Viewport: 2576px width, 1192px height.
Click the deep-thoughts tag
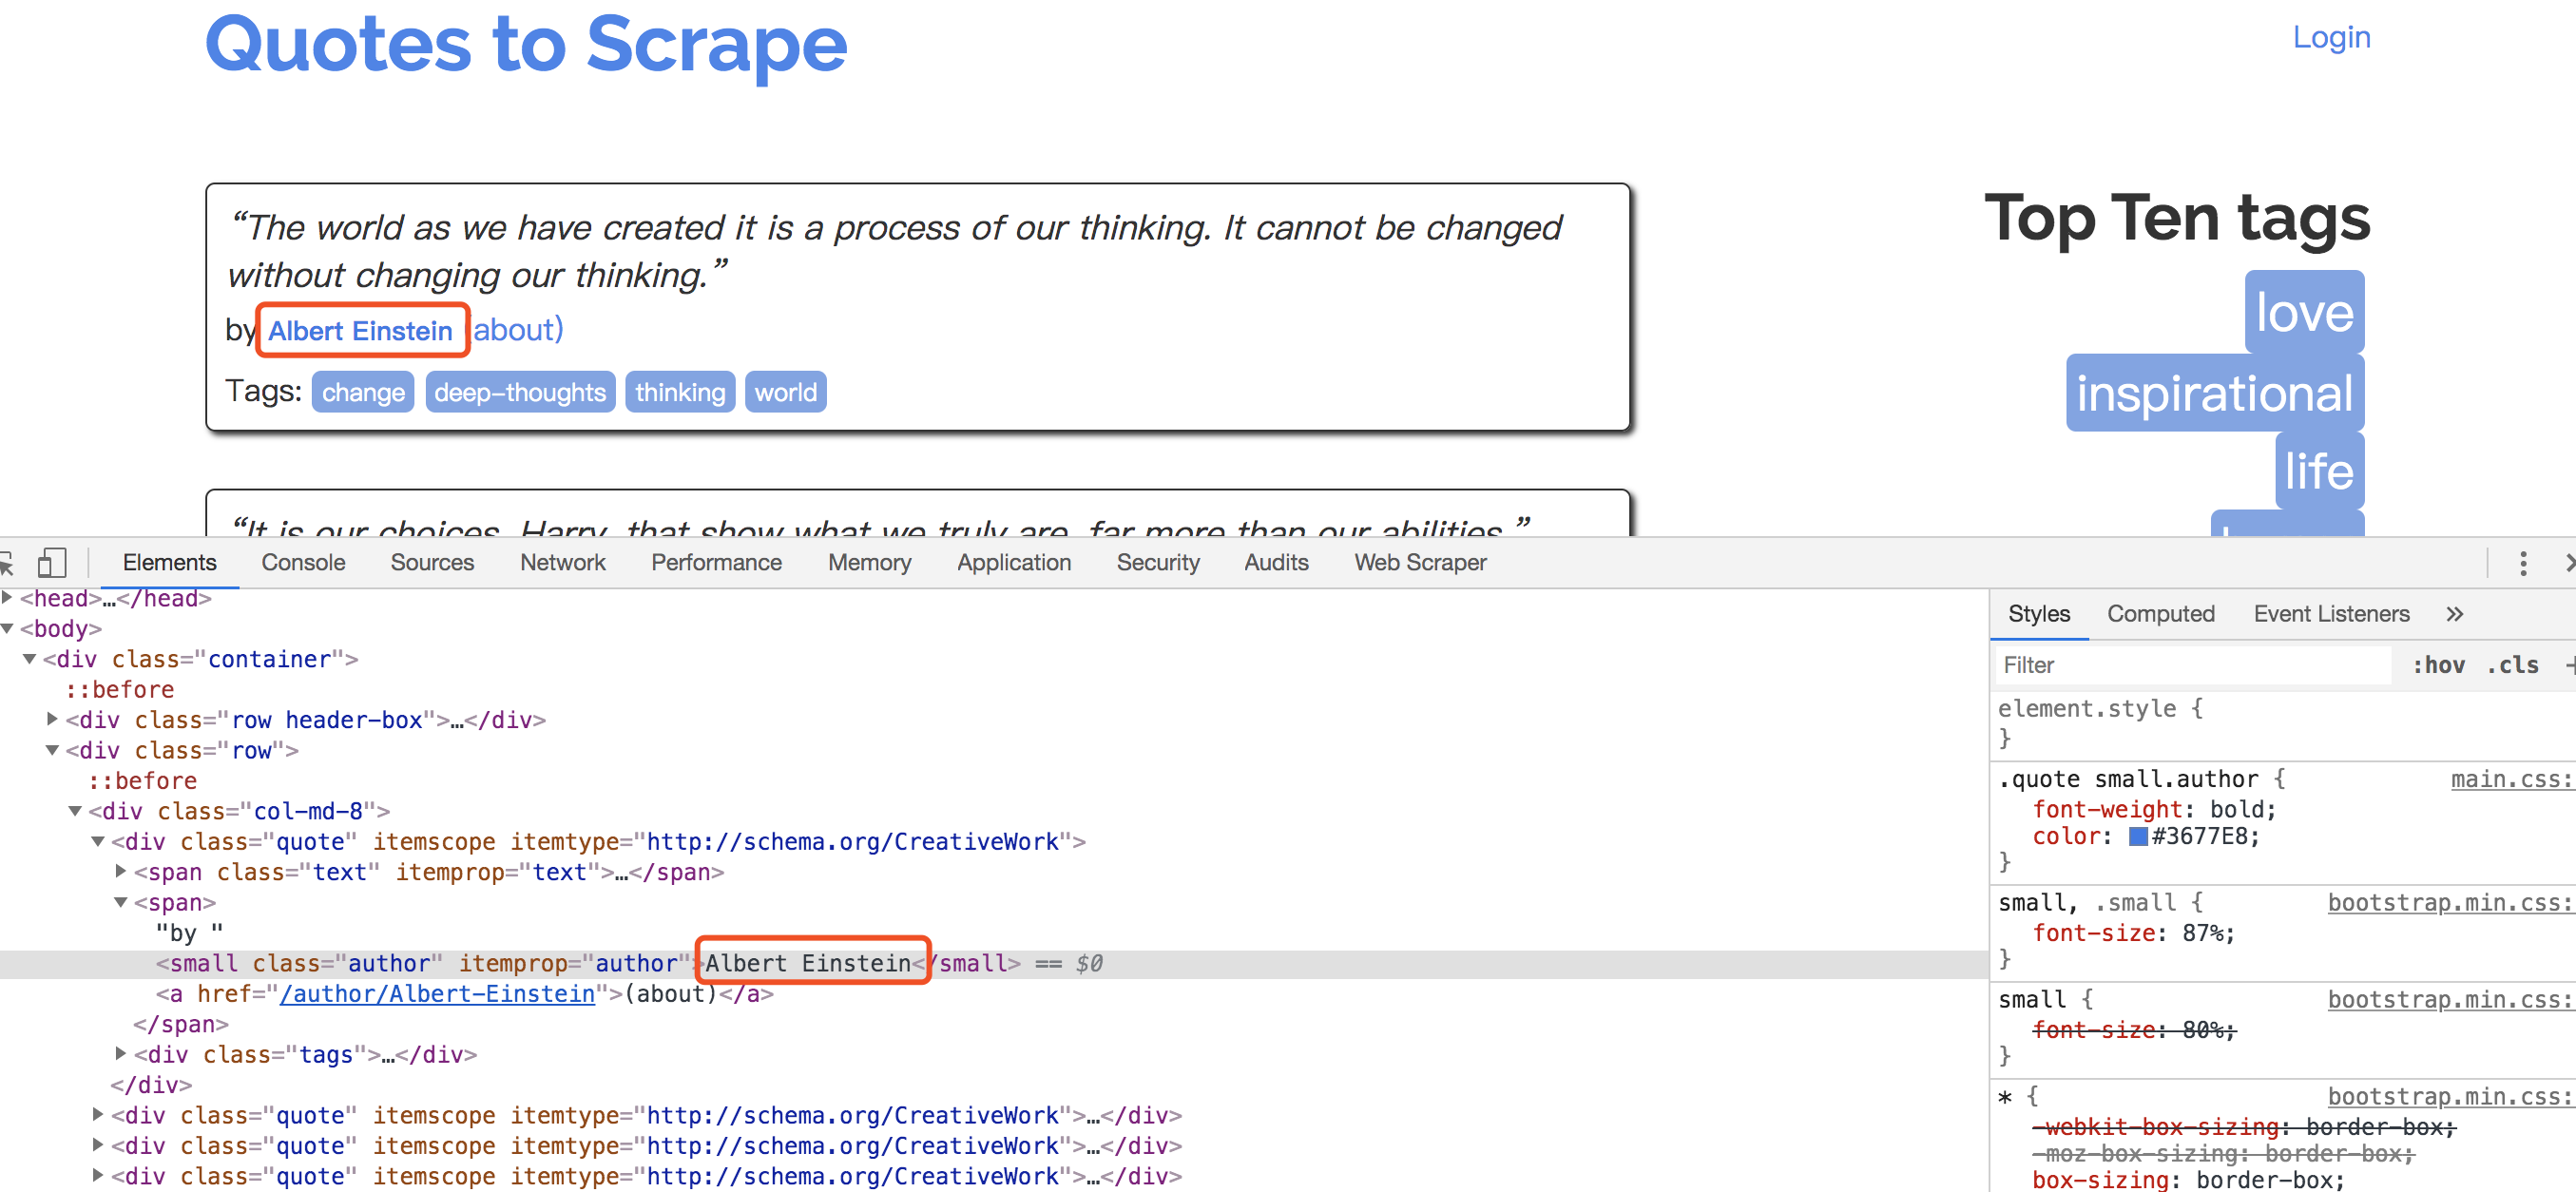click(x=519, y=392)
